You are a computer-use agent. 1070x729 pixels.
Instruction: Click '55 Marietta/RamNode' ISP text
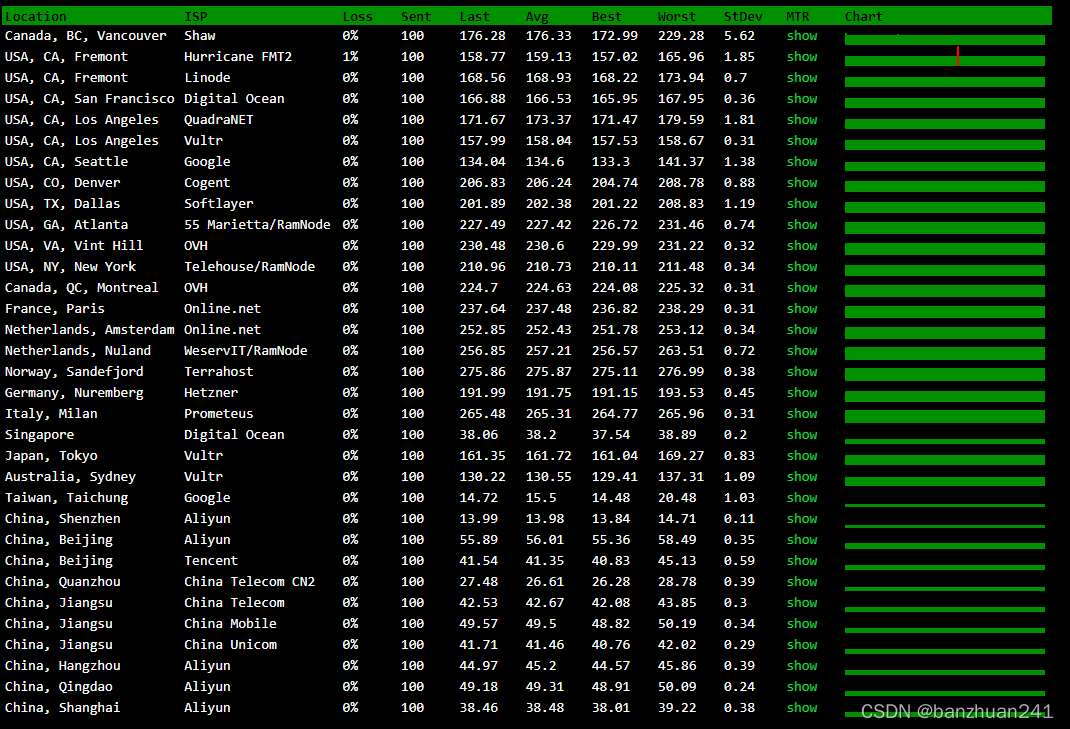pos(257,225)
